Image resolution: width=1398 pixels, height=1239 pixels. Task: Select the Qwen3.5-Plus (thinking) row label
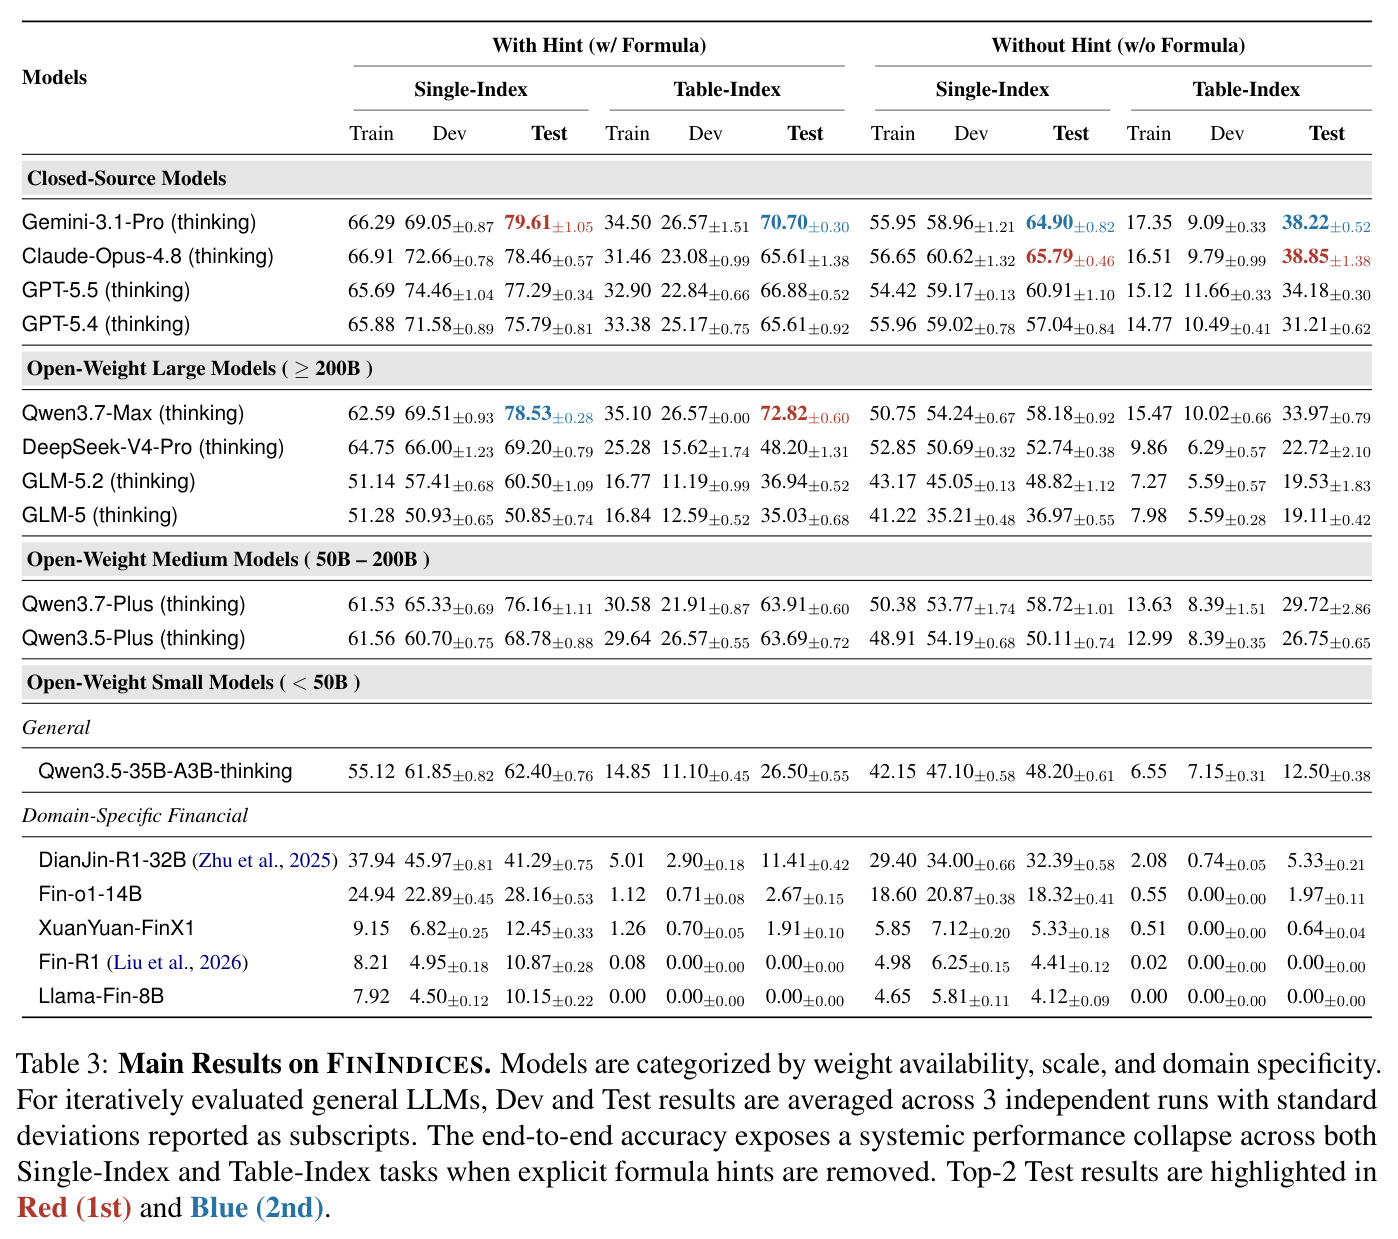(x=133, y=638)
